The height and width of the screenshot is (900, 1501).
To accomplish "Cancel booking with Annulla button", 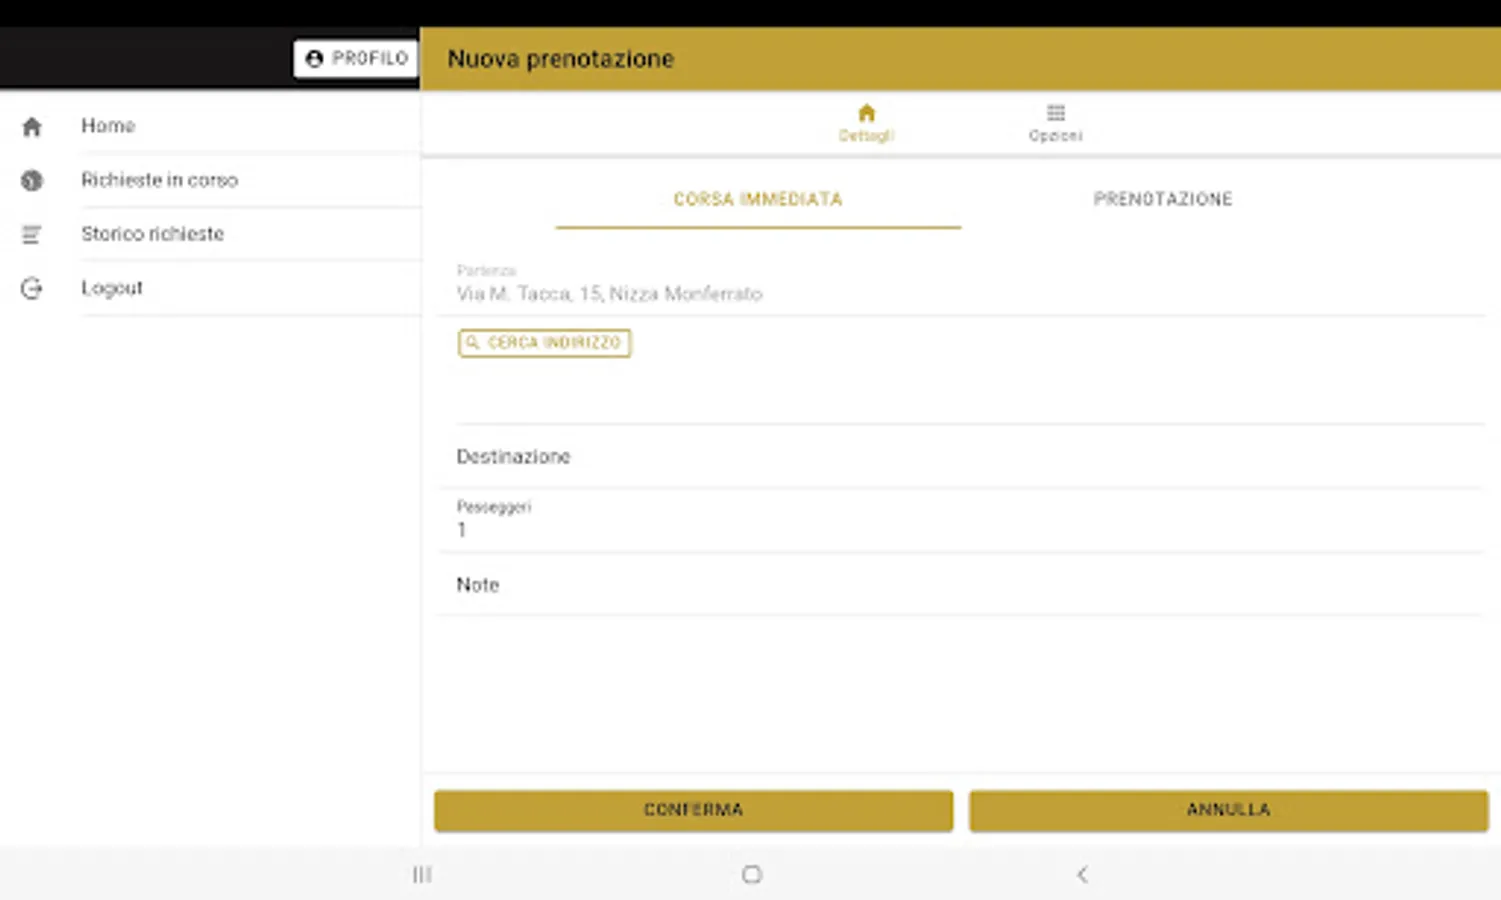I will [x=1229, y=810].
